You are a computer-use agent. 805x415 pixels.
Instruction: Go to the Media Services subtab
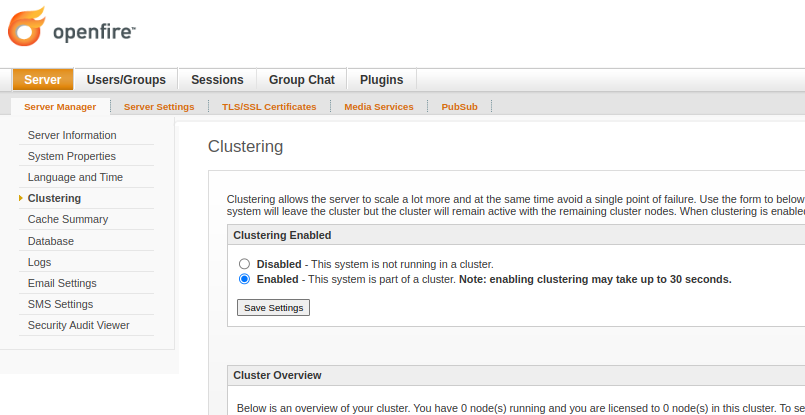coord(378,106)
